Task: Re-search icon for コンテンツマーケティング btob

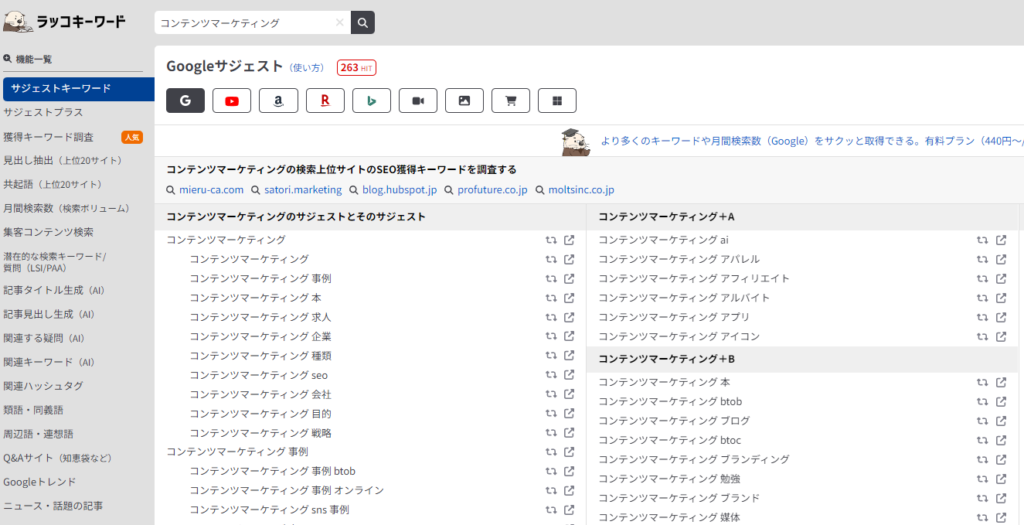Action: pyautogui.click(x=982, y=402)
